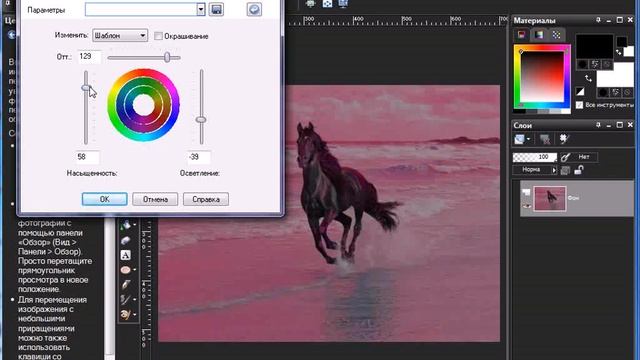Pick a color in the Материалы color picker
Image resolution: width=640 pixels, height=360 pixels.
pyautogui.click(x=542, y=76)
